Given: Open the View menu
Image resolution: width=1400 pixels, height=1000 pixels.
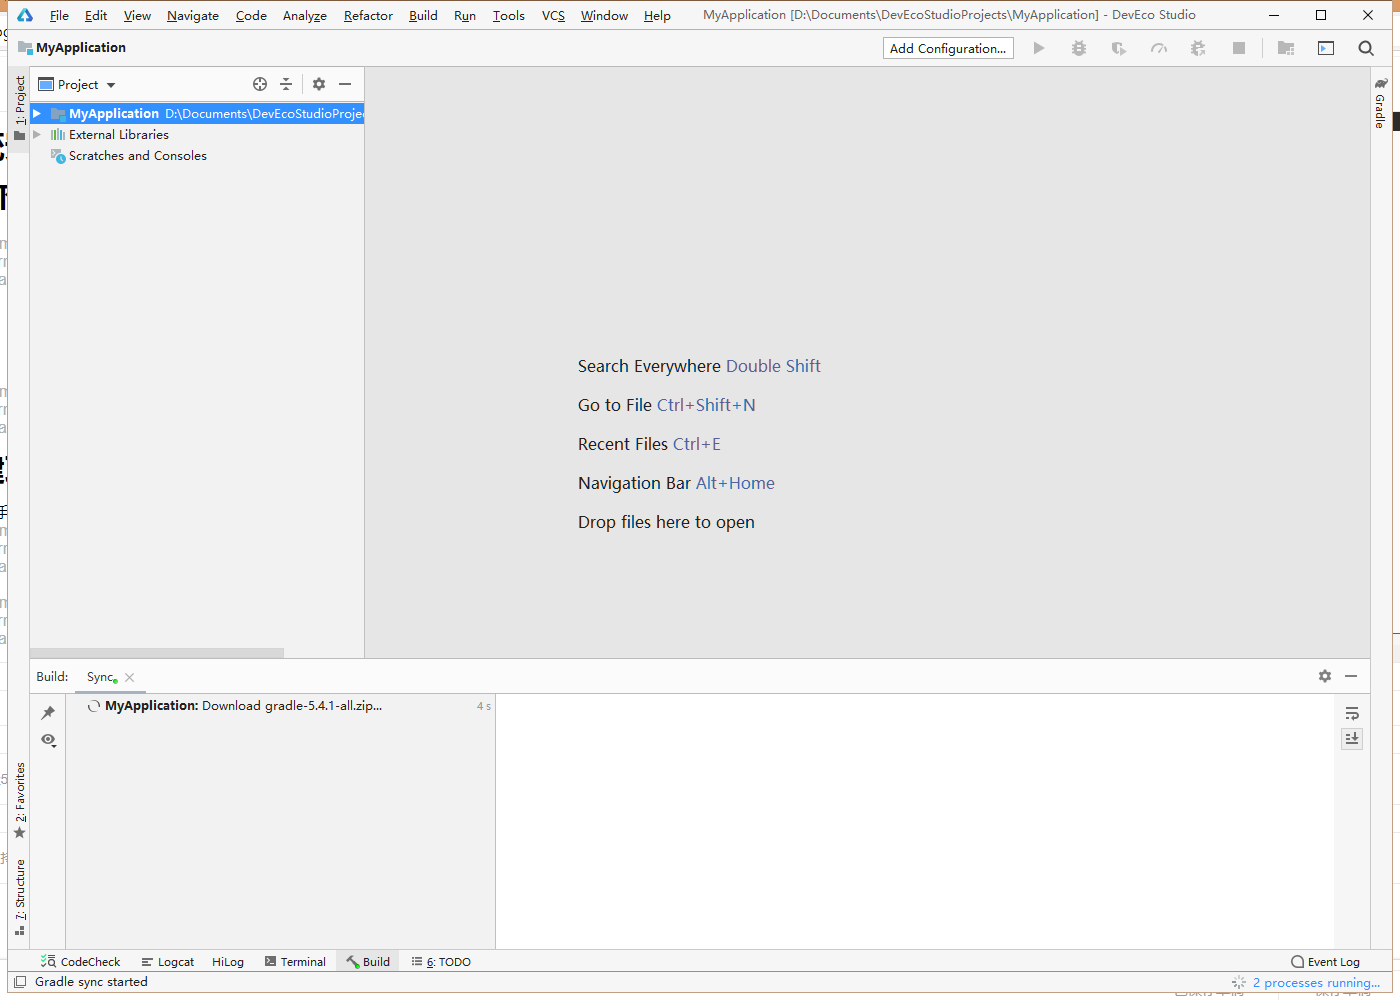Looking at the screenshot, I should (137, 15).
